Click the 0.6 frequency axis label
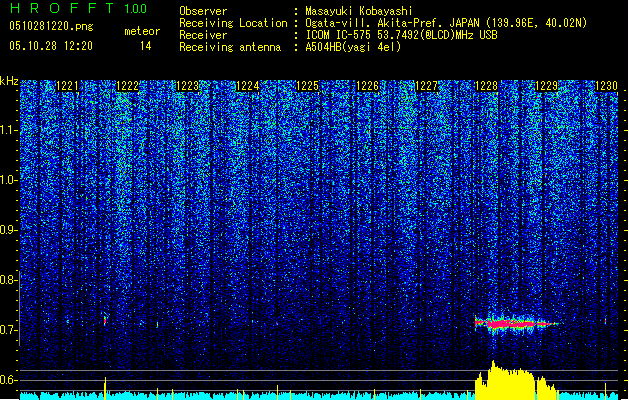The height and width of the screenshot is (400, 629). pyautogui.click(x=7, y=380)
